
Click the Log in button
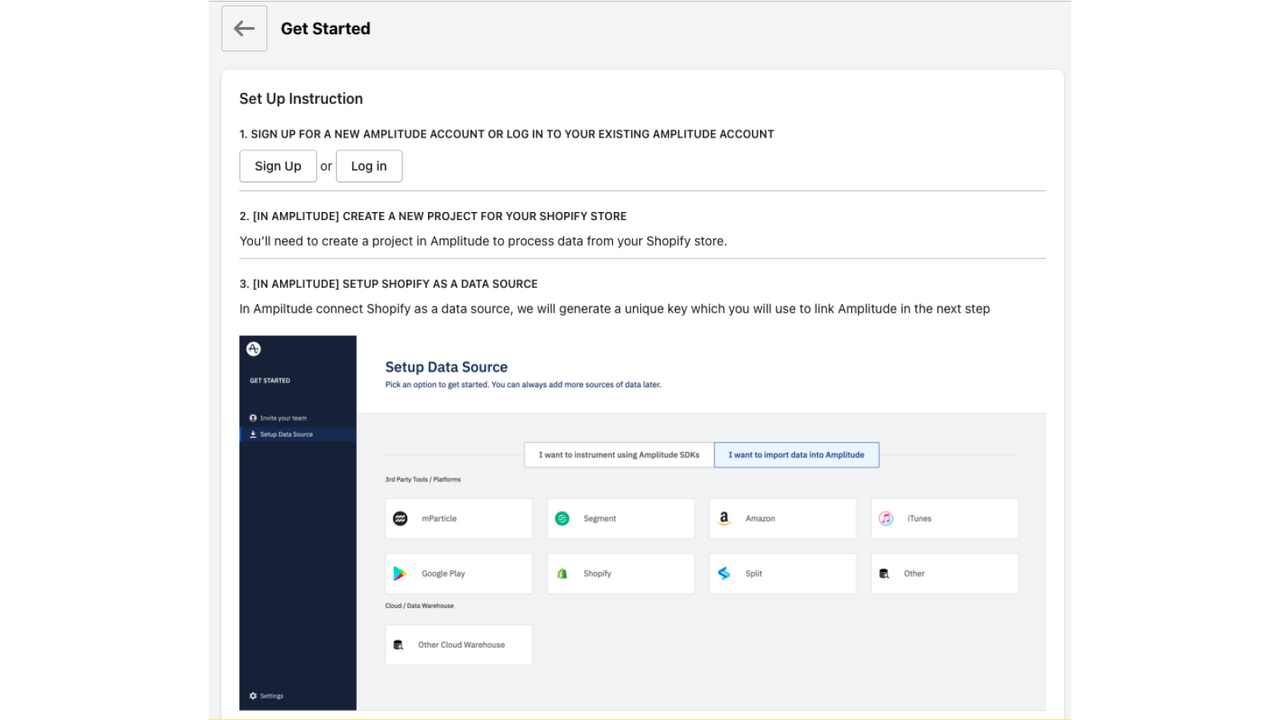[369, 166]
